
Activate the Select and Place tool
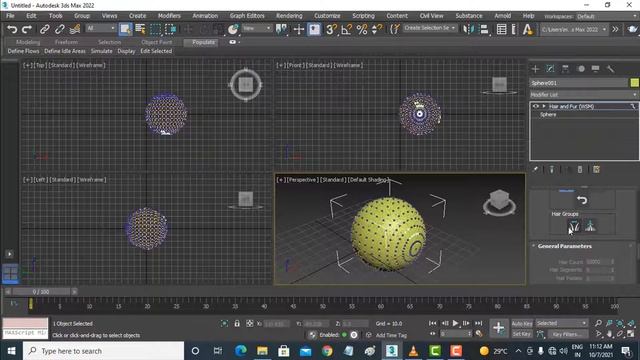[x=233, y=29]
